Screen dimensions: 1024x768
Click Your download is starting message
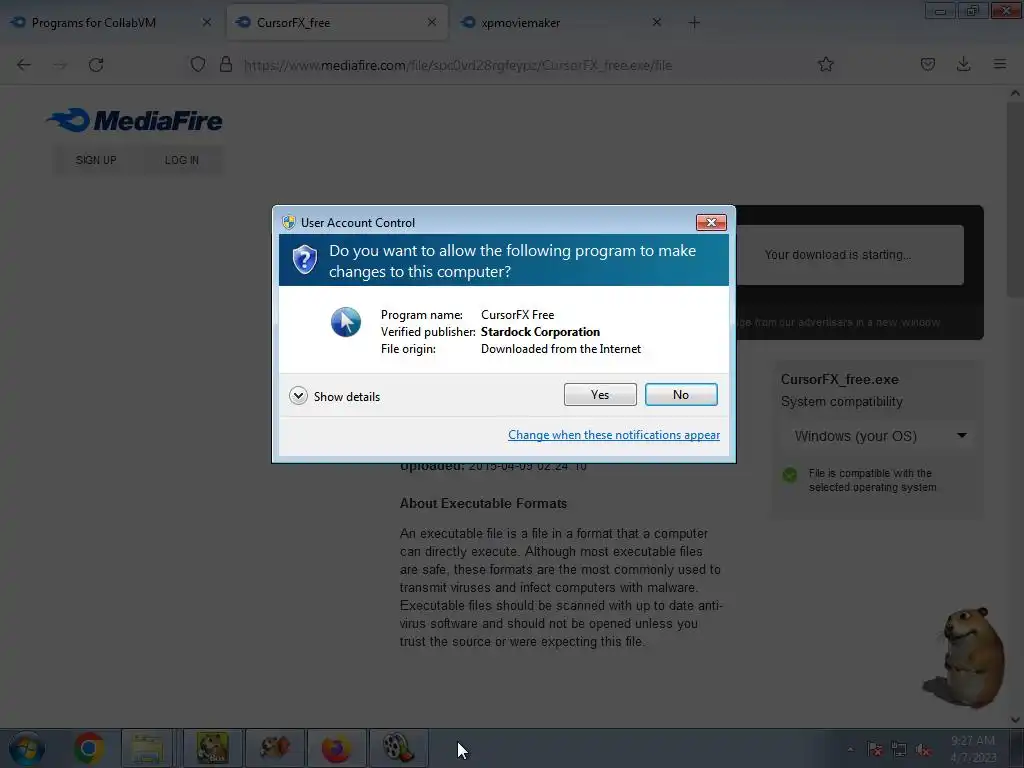coord(838,255)
